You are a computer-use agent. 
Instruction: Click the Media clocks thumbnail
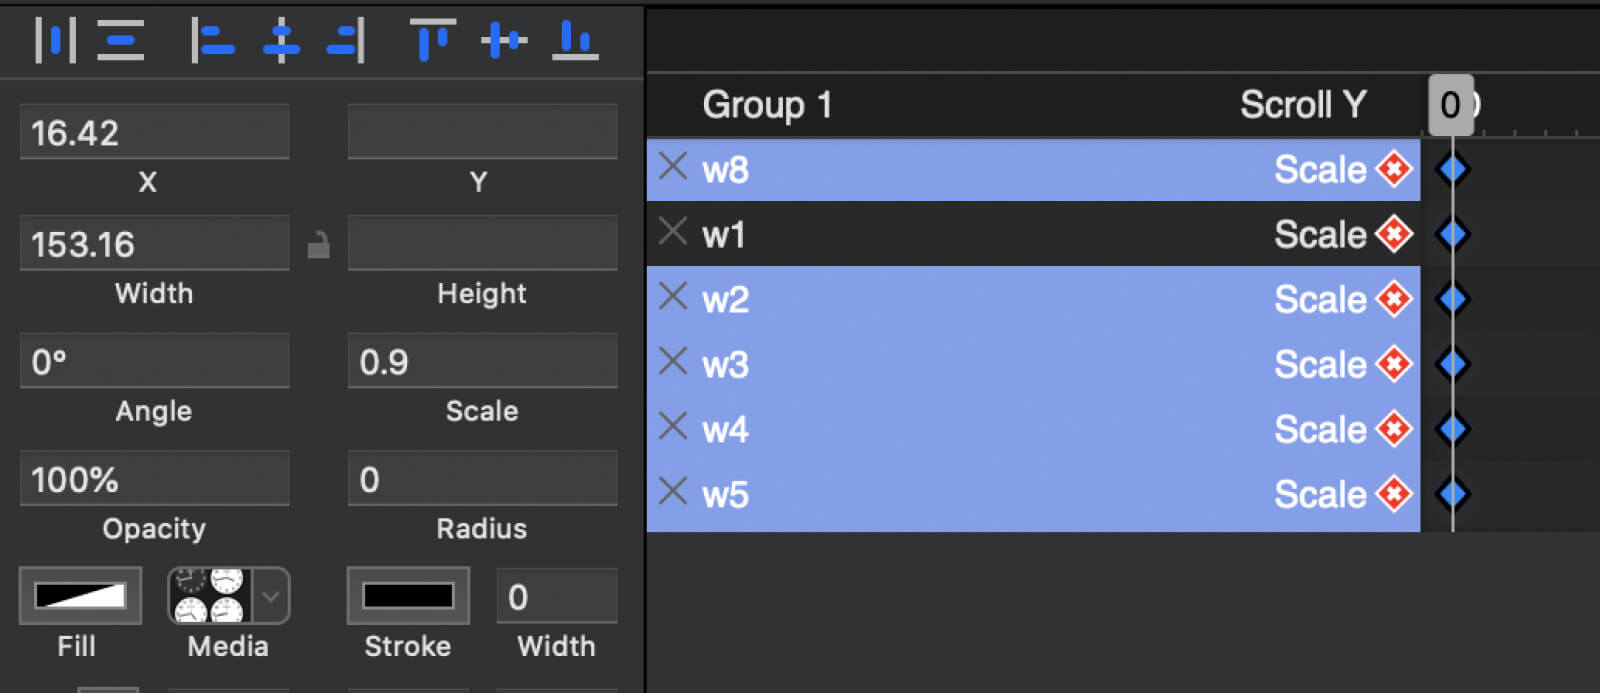tap(210, 596)
